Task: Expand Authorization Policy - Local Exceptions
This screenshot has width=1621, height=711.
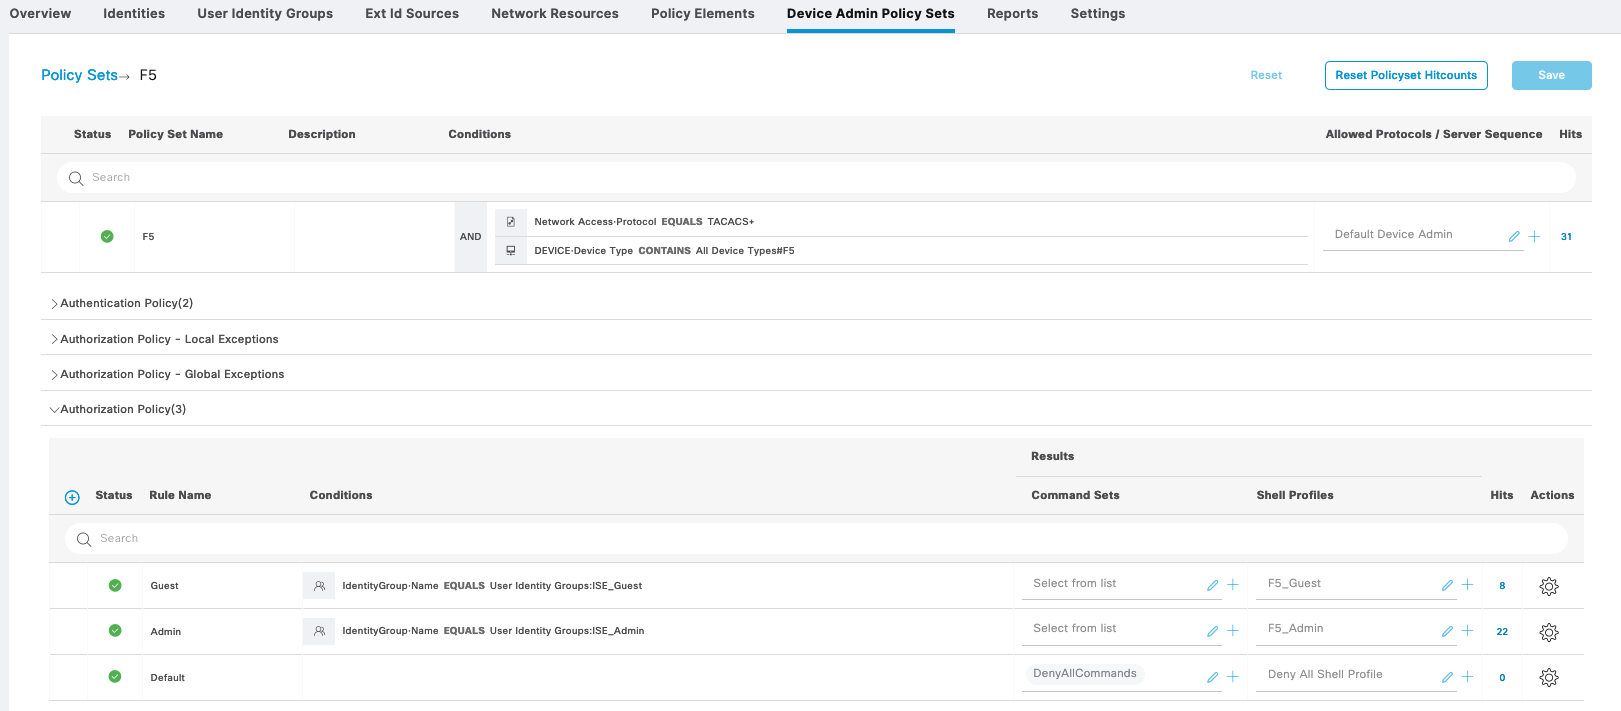Action: [54, 340]
